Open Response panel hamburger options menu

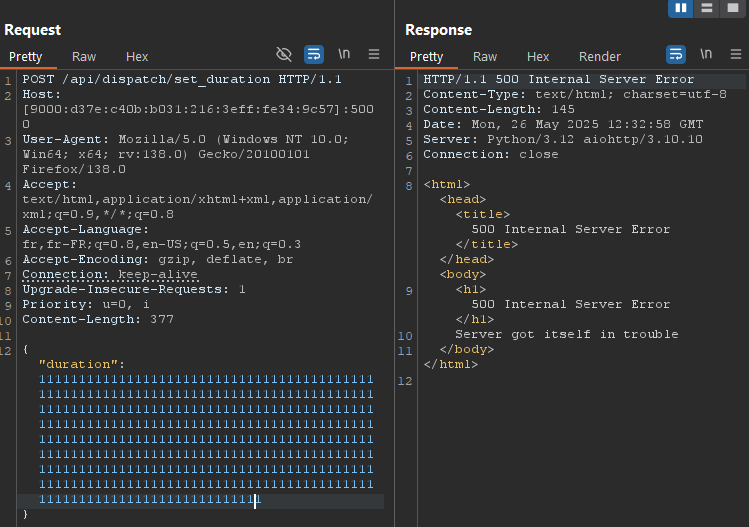coord(736,54)
